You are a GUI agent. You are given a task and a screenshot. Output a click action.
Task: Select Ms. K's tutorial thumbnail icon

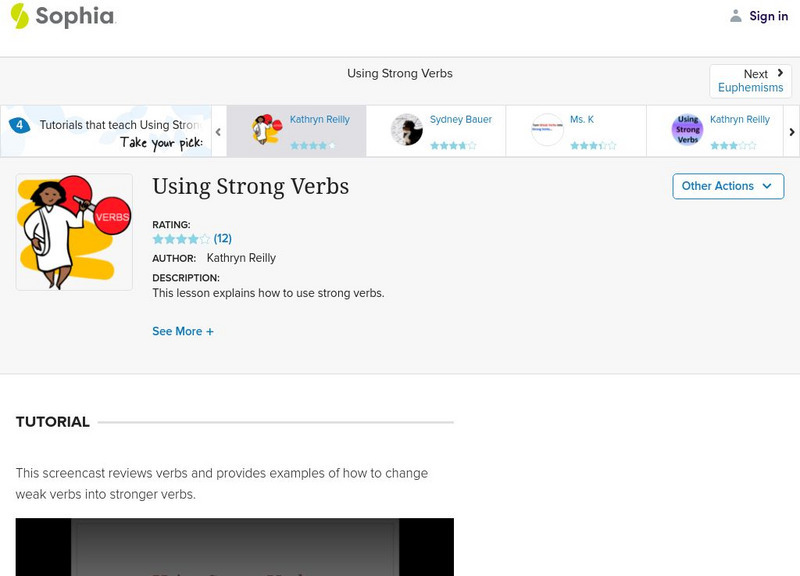click(x=547, y=130)
